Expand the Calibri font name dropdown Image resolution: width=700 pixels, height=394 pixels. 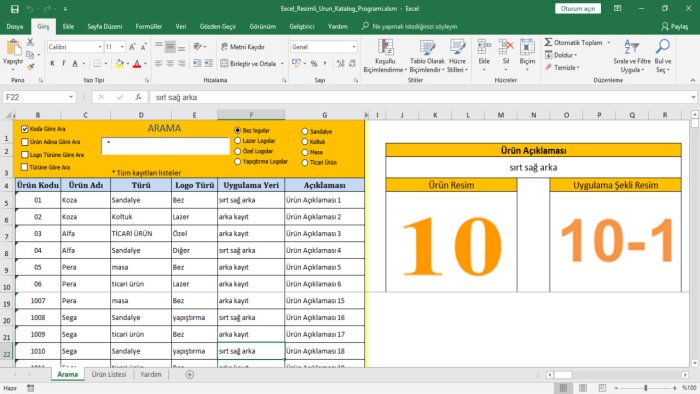tap(100, 47)
